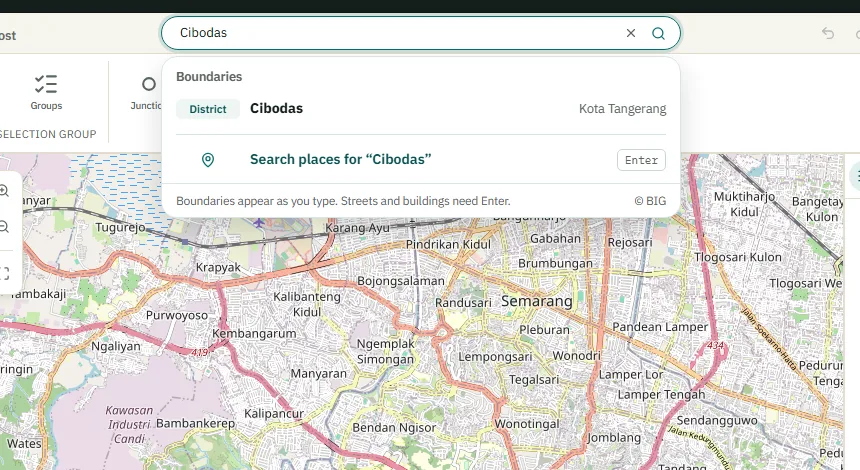The image size is (860, 470).
Task: Click the magnifier search icon
Action: 658,33
